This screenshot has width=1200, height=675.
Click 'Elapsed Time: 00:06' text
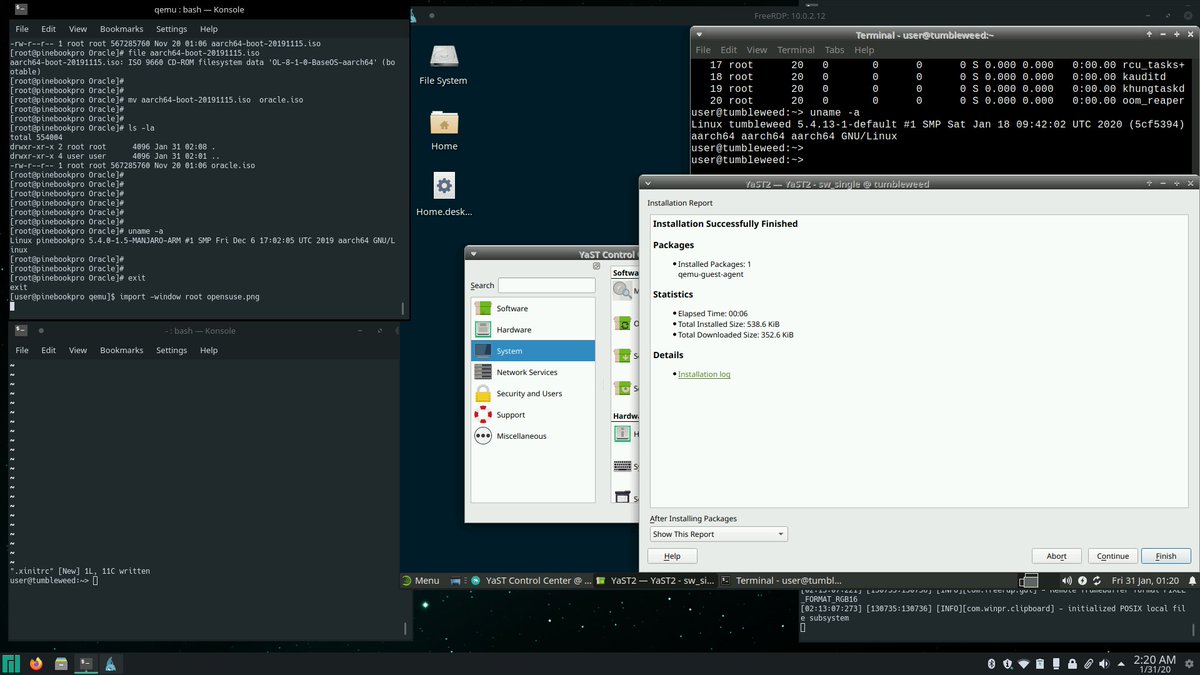click(x=714, y=313)
